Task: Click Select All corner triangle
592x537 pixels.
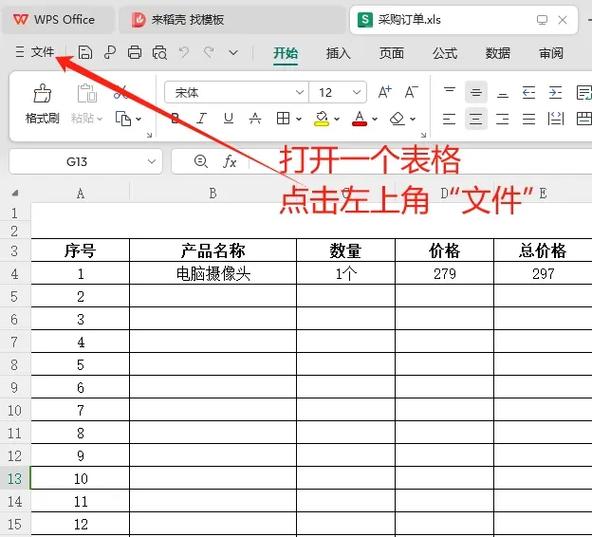Action: pyautogui.click(x=15, y=193)
